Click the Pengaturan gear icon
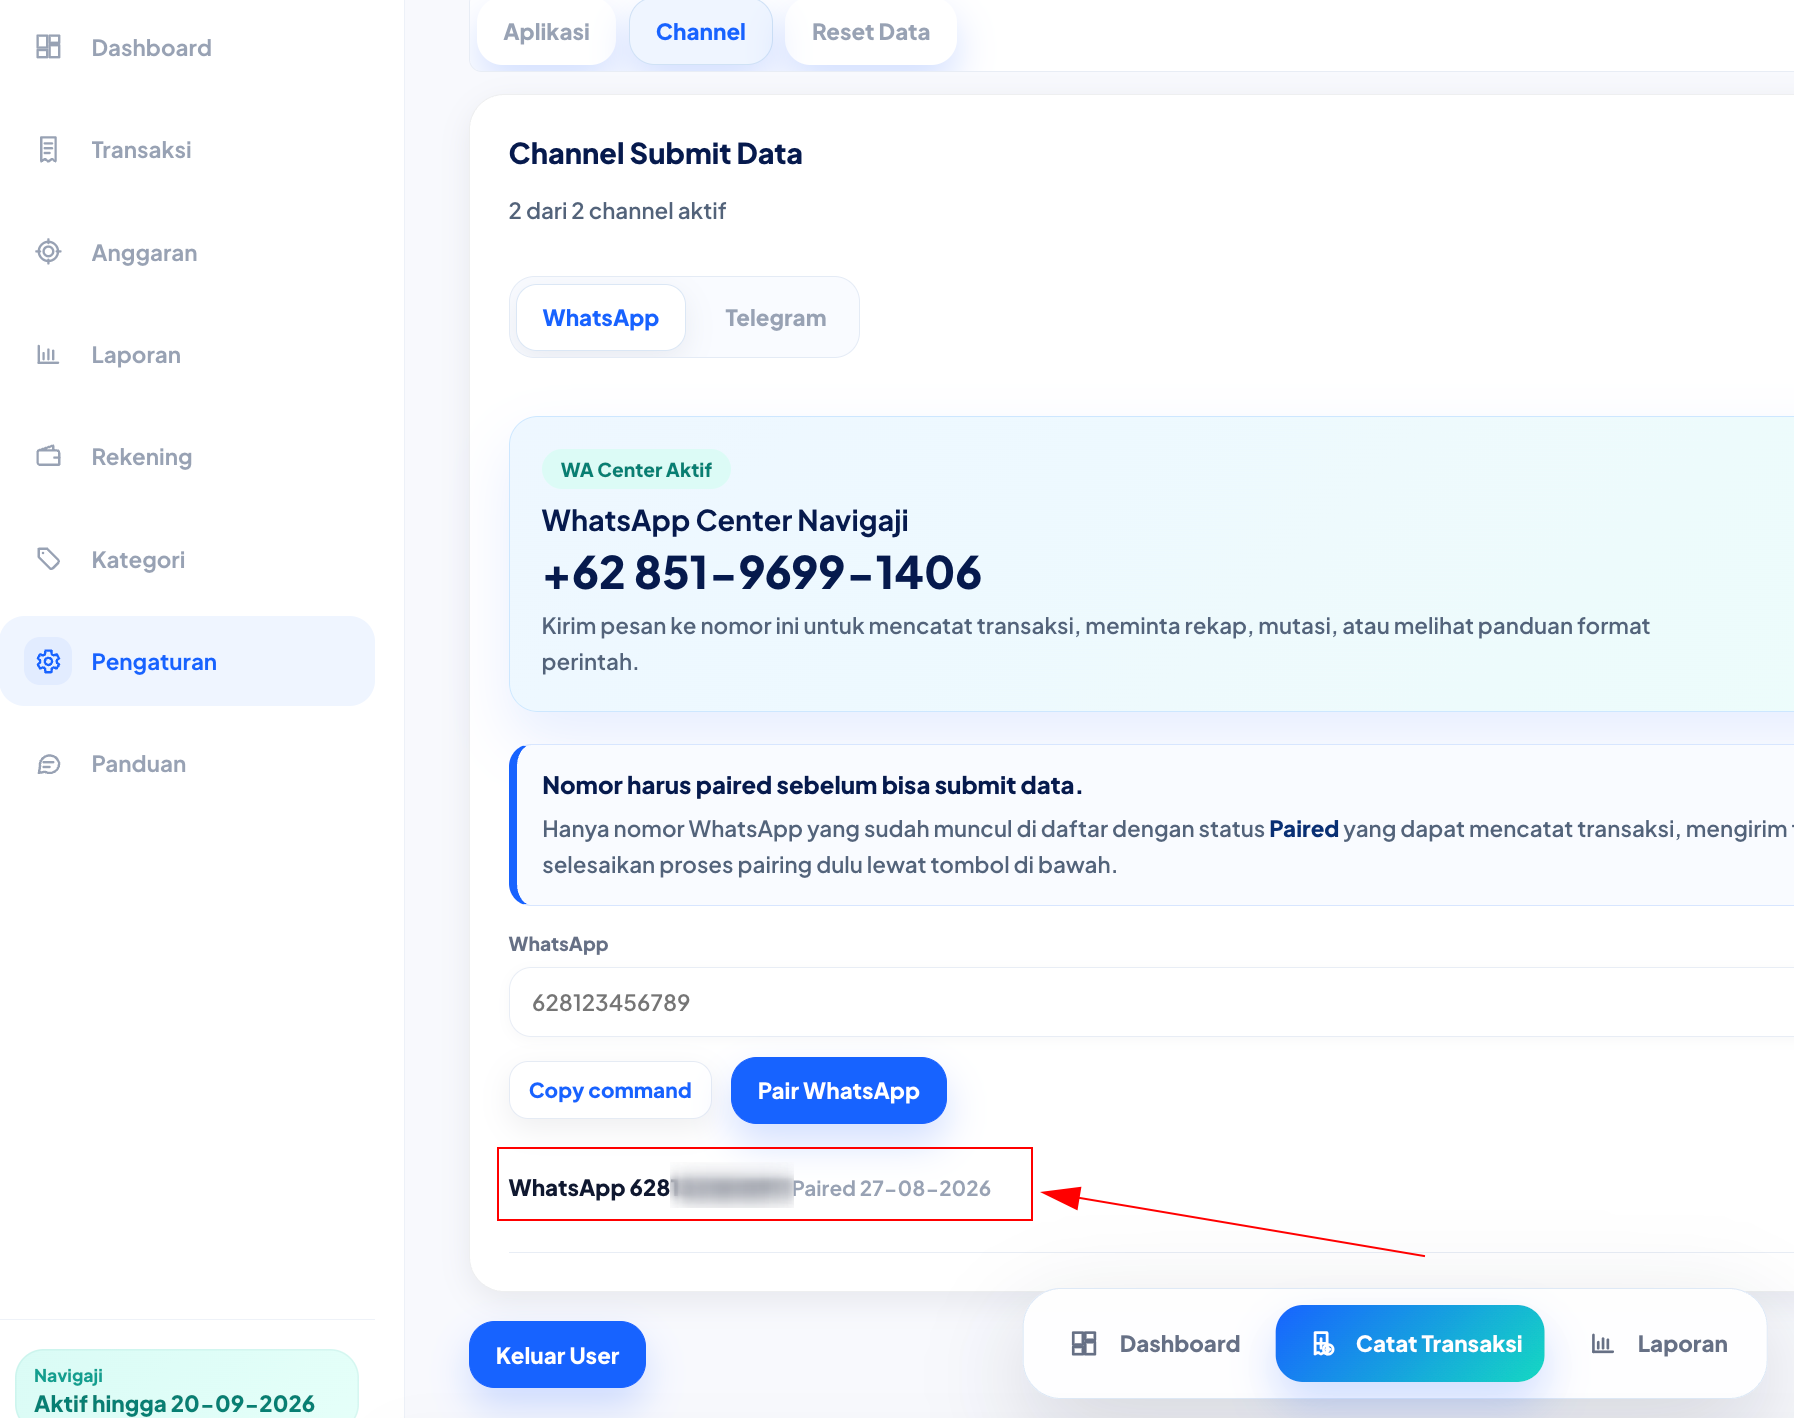This screenshot has width=1794, height=1418. tap(48, 661)
